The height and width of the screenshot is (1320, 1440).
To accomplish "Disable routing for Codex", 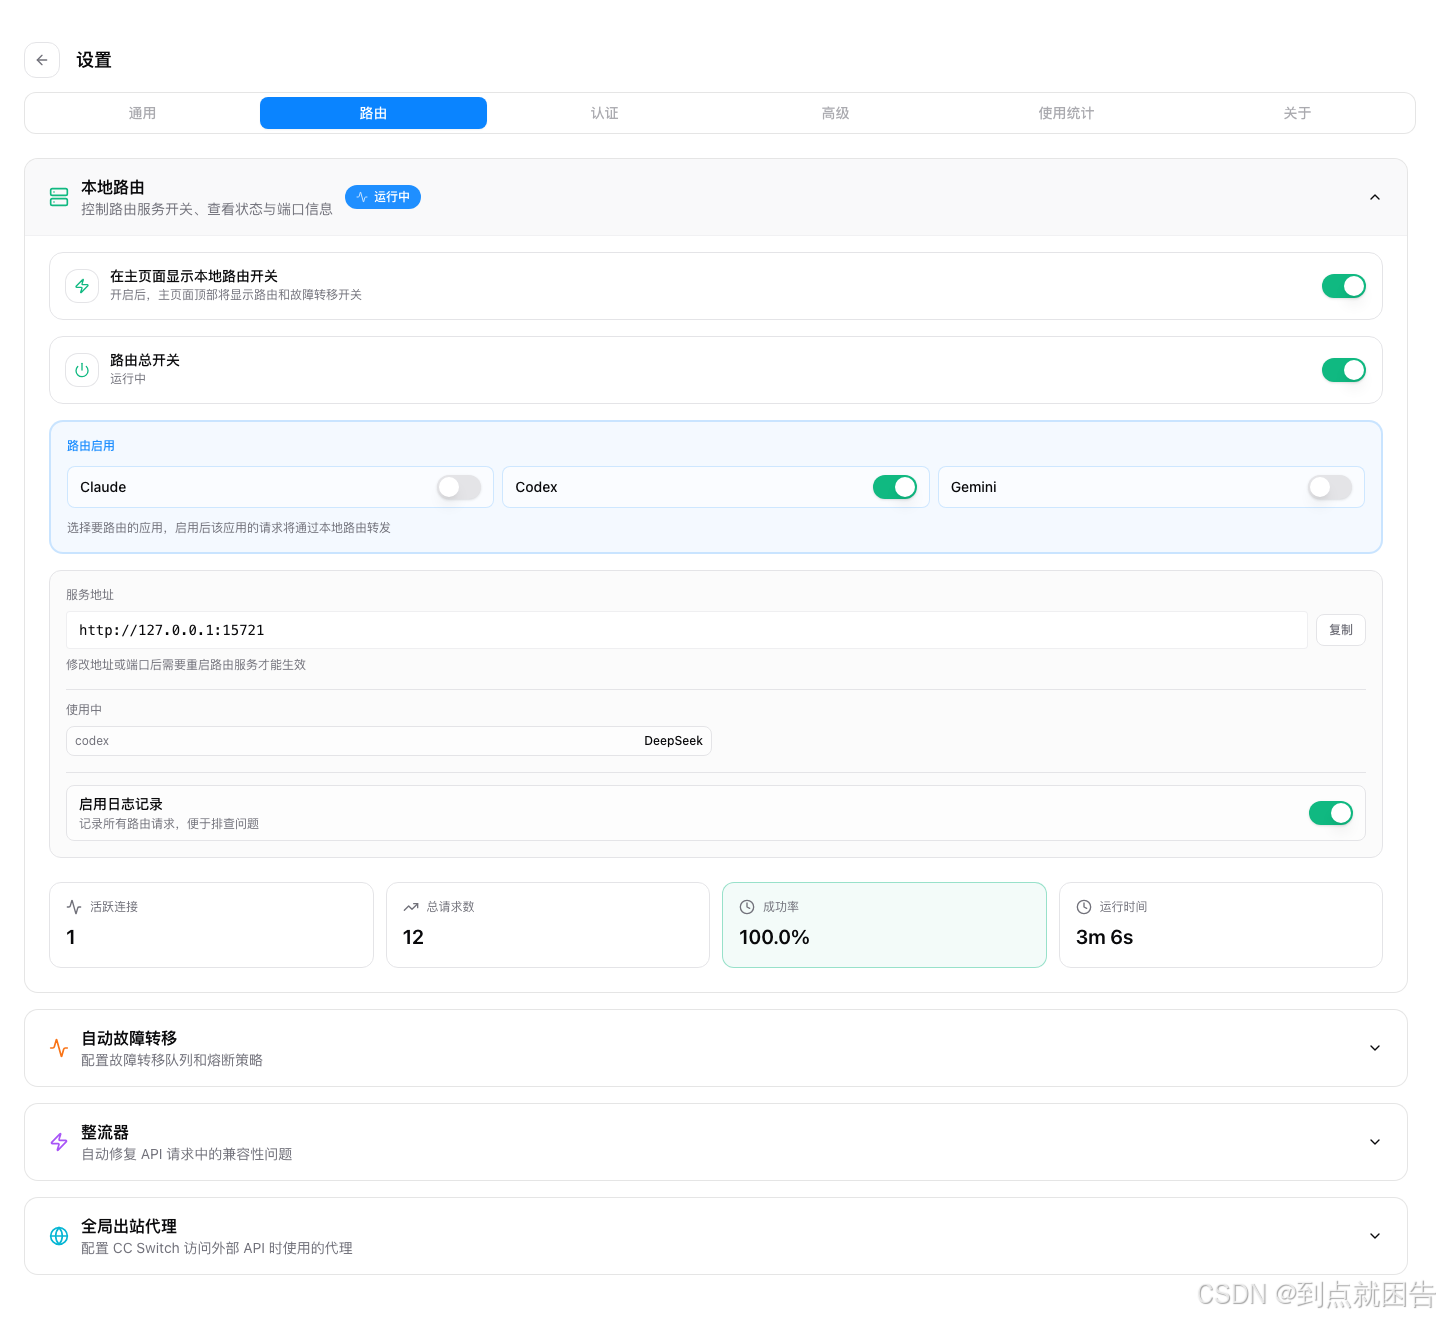I will click(895, 487).
